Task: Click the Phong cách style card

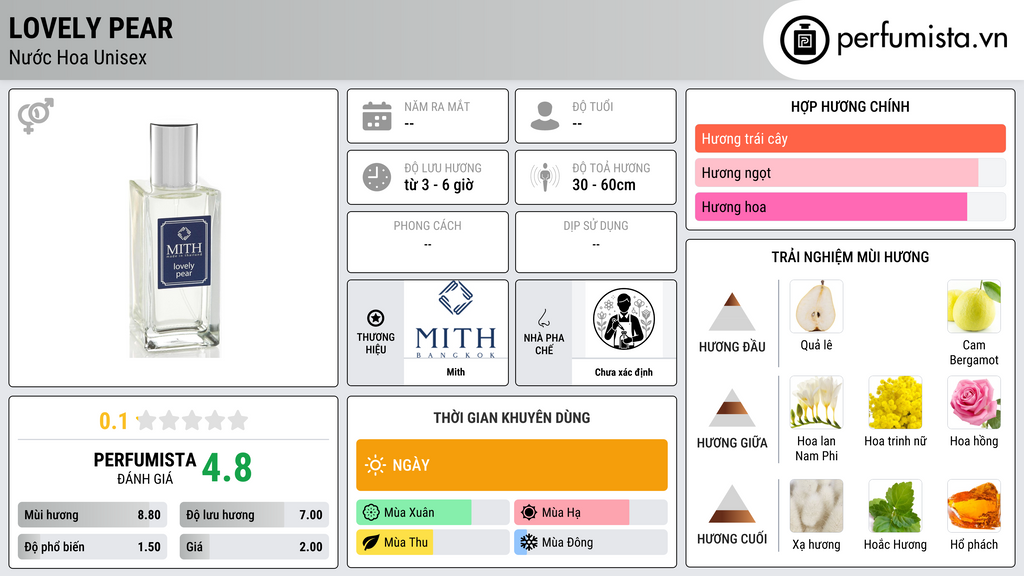Action: [x=428, y=242]
